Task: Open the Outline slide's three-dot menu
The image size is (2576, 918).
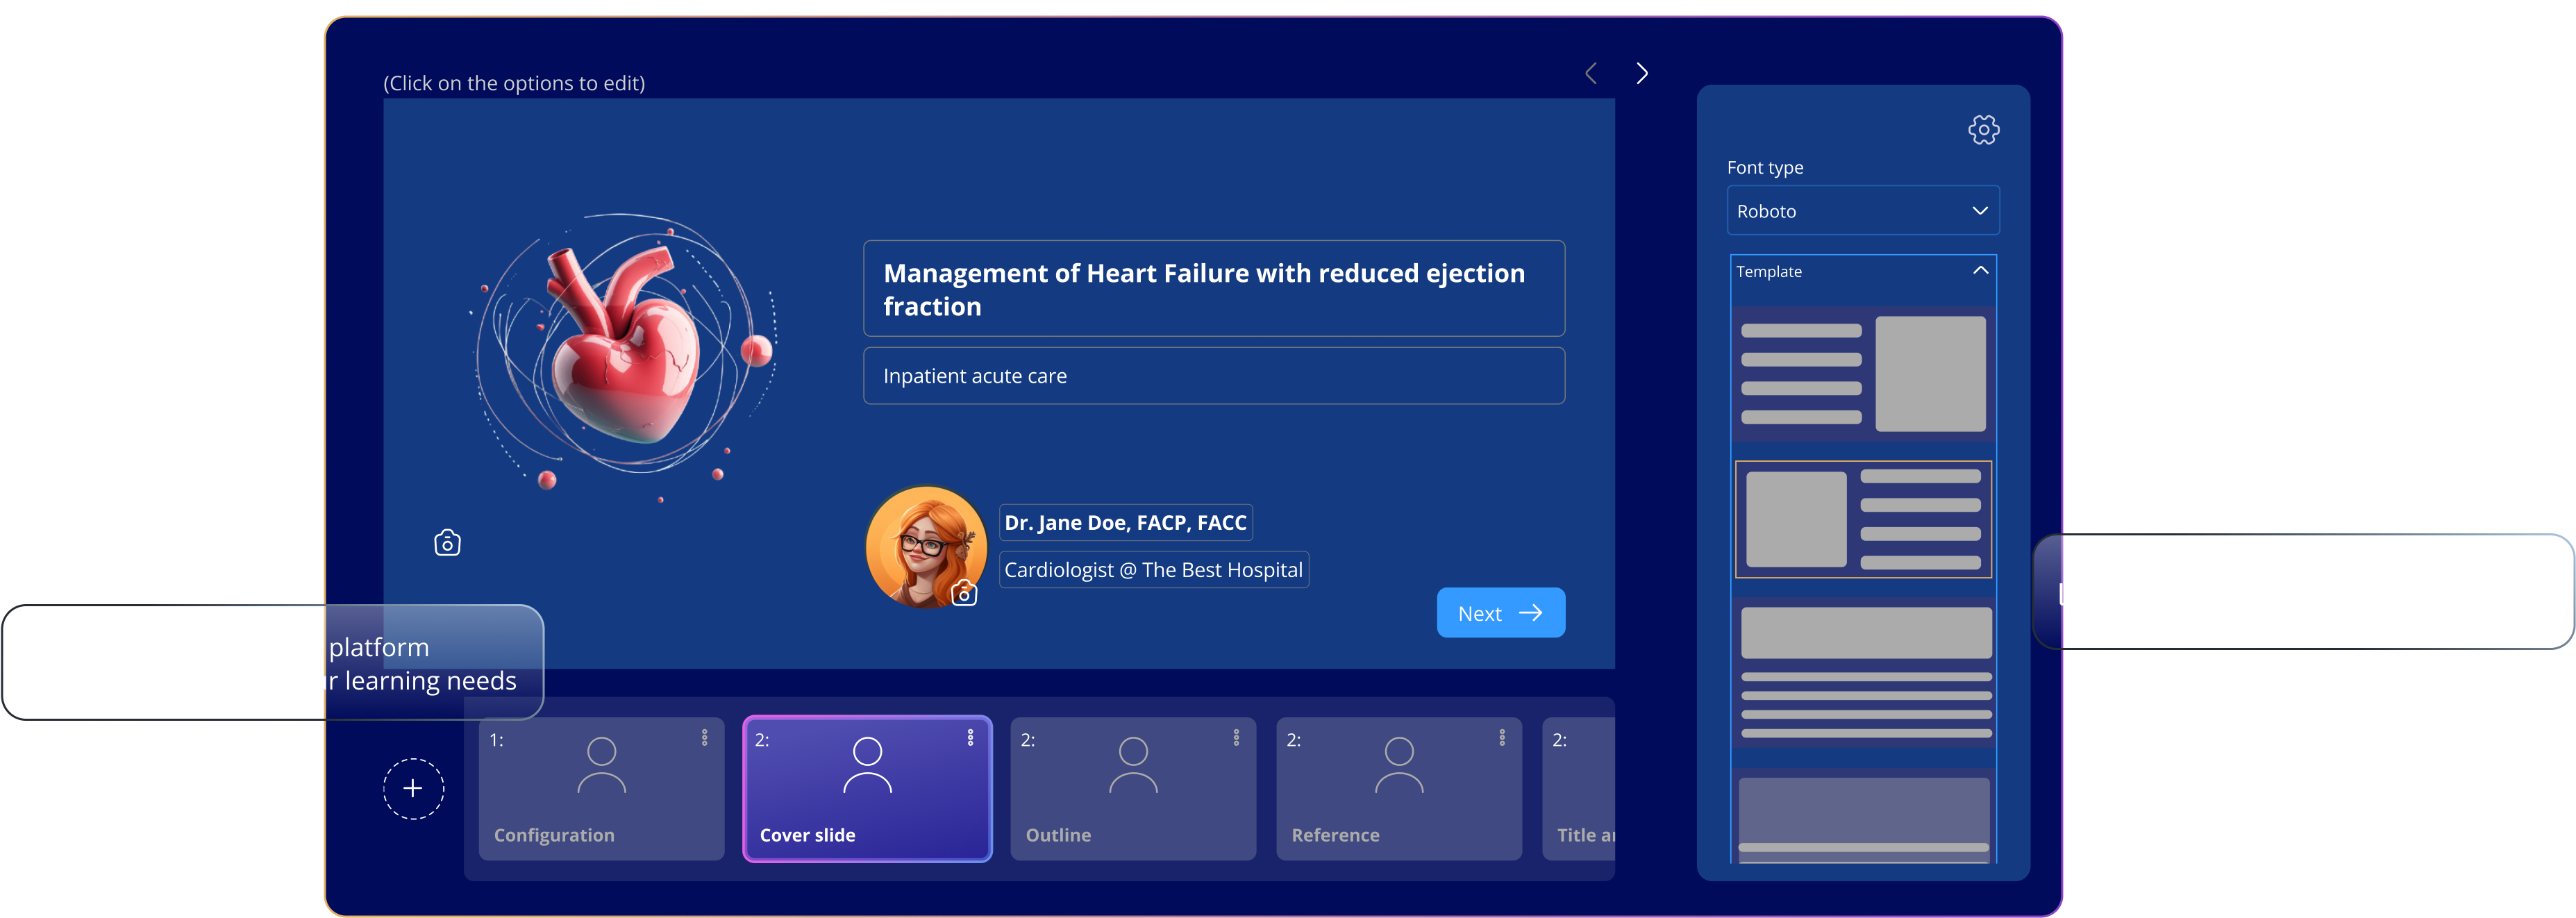Action: tap(1236, 737)
